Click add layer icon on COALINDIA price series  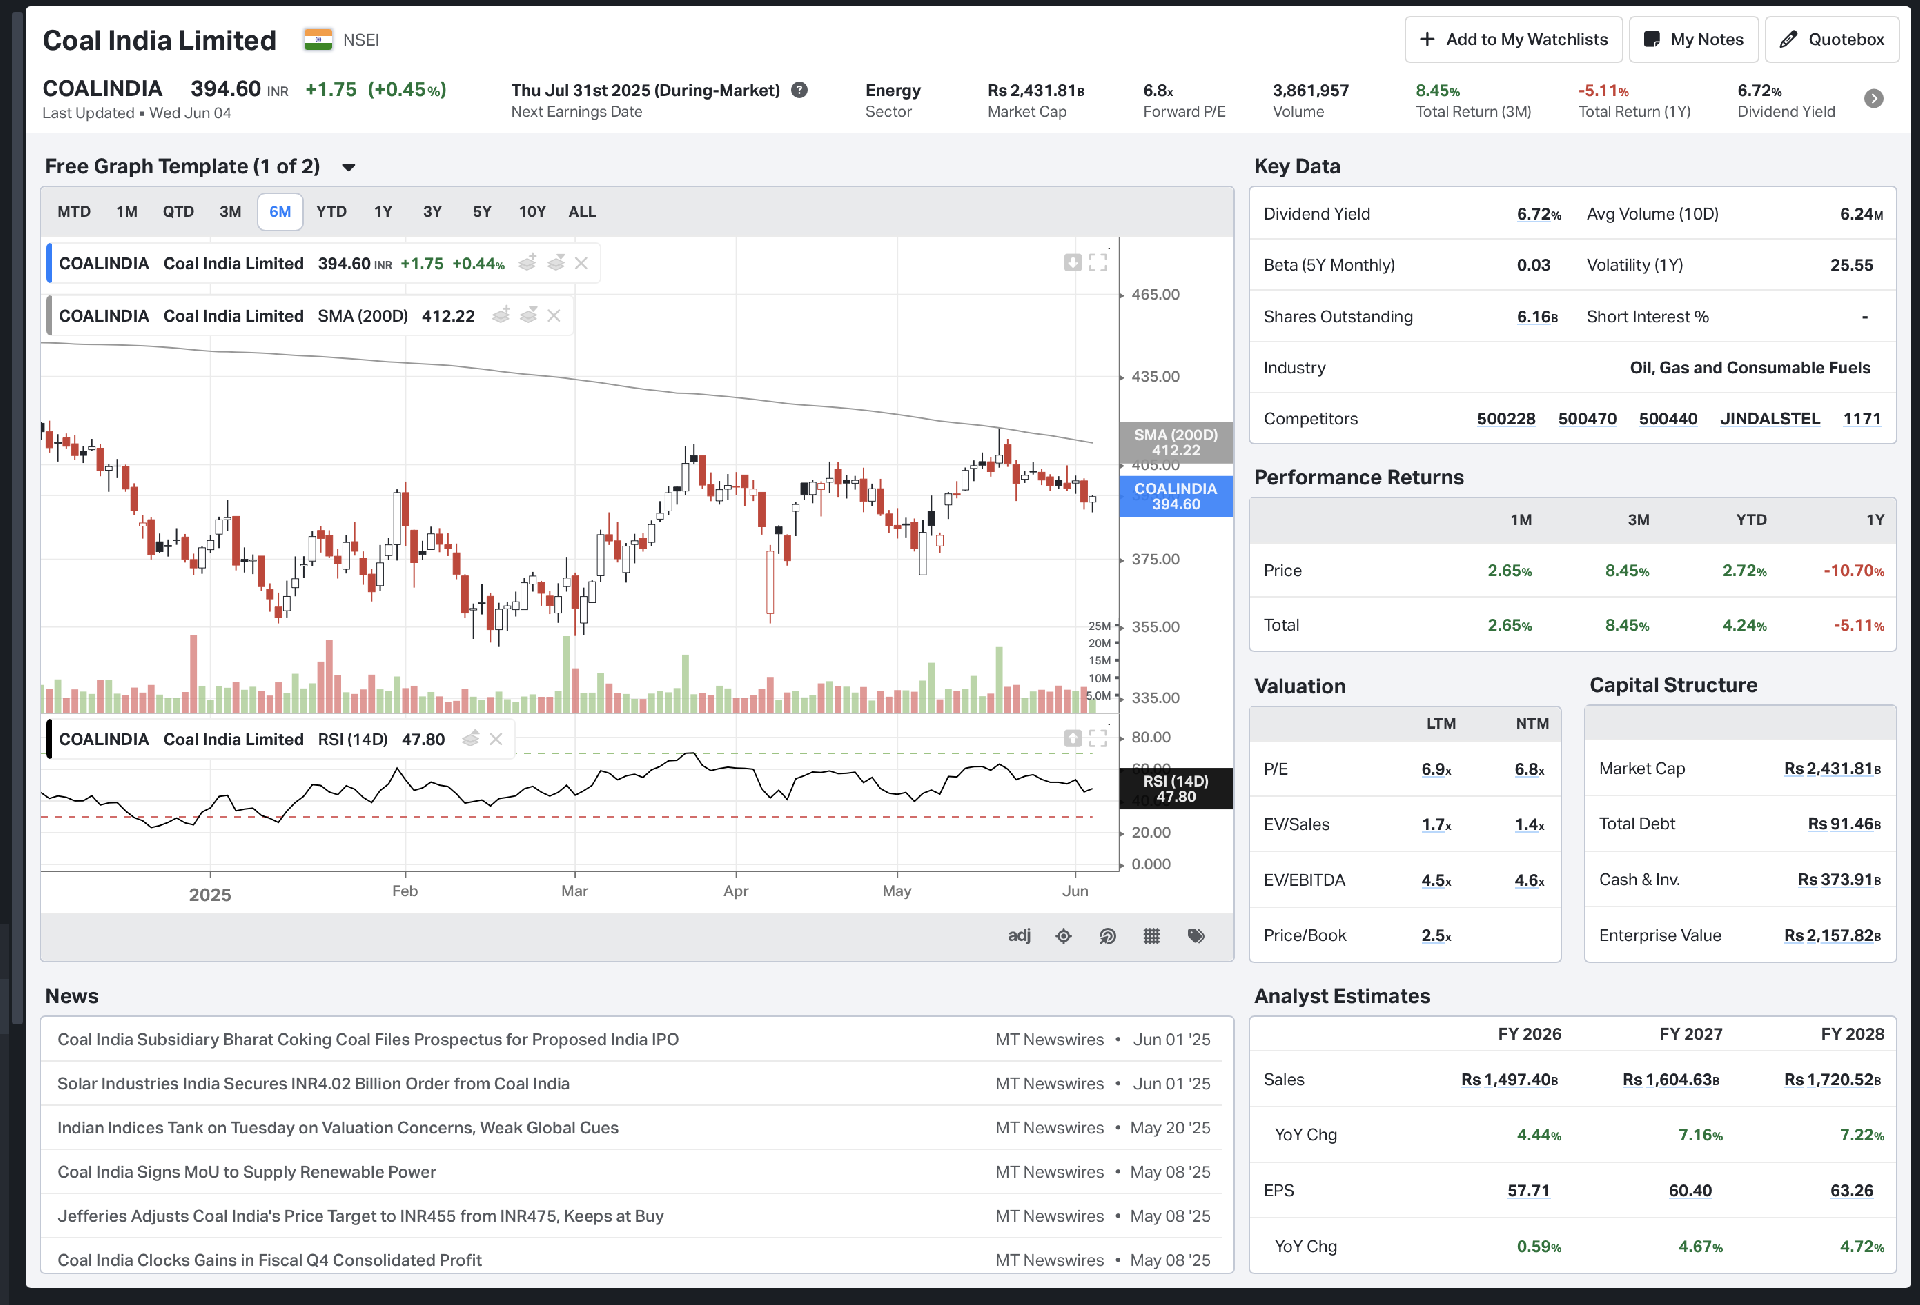pyautogui.click(x=527, y=263)
